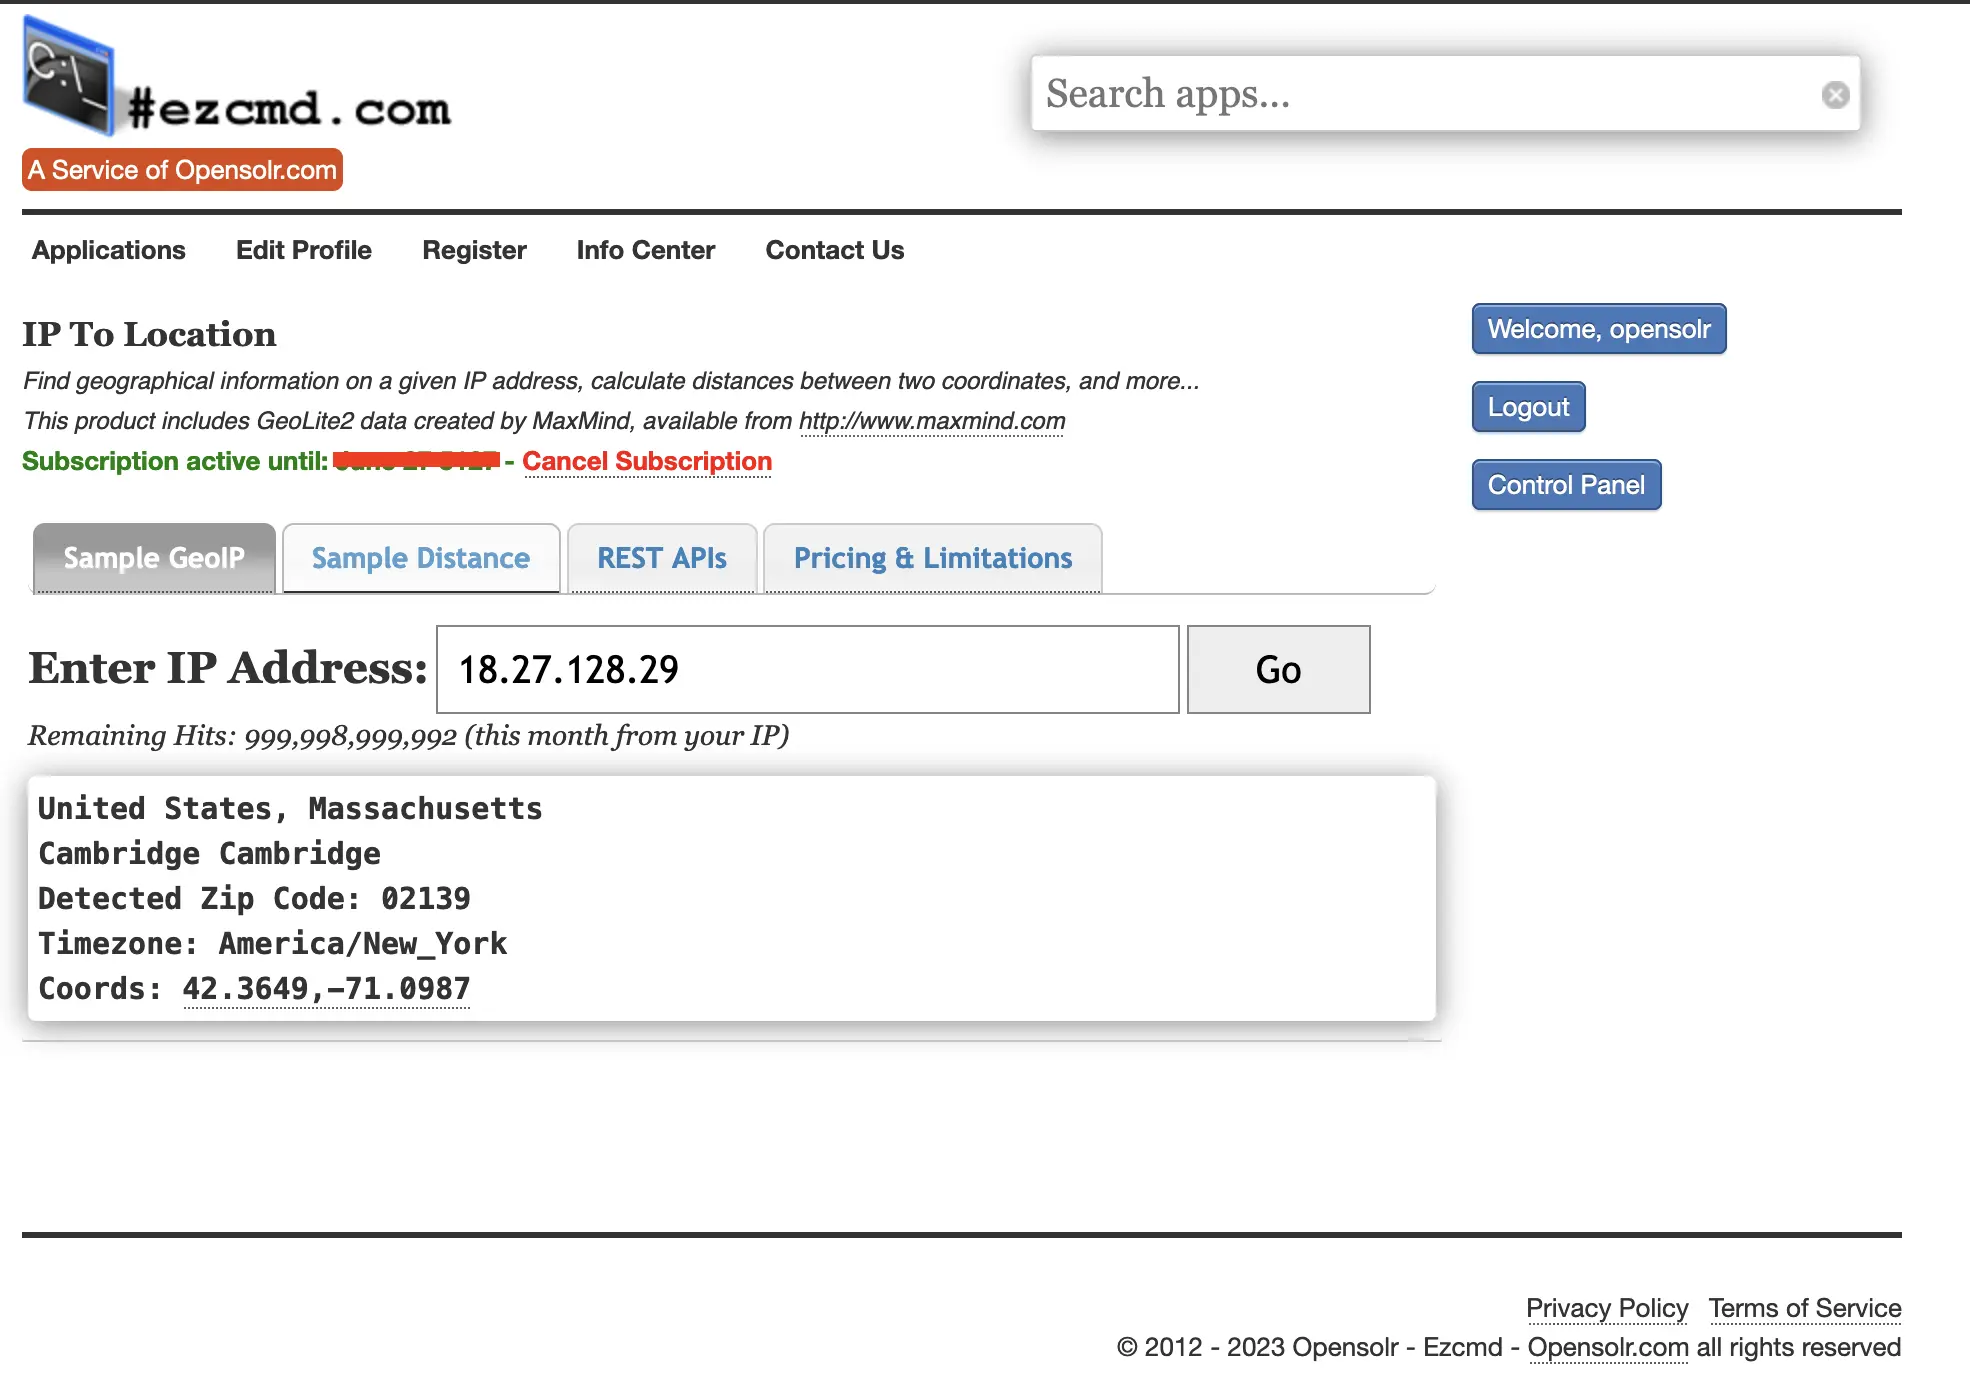1970x1394 pixels.
Task: Open the Pricing & Limitations tab
Action: pos(932,558)
